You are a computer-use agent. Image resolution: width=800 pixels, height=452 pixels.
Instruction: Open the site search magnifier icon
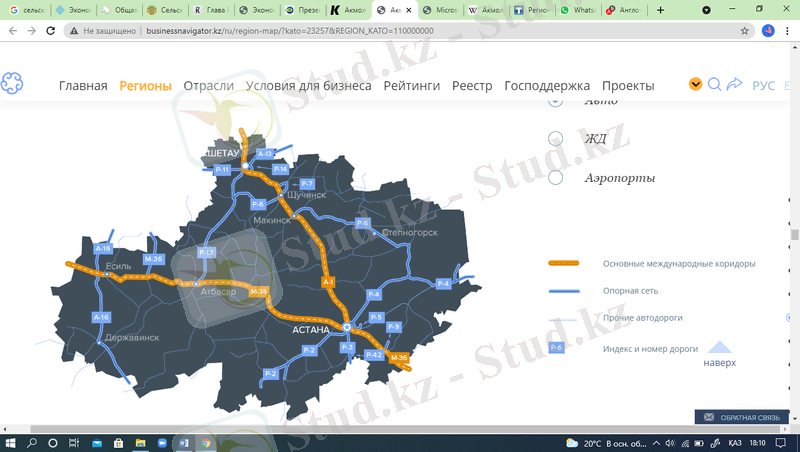click(x=714, y=85)
